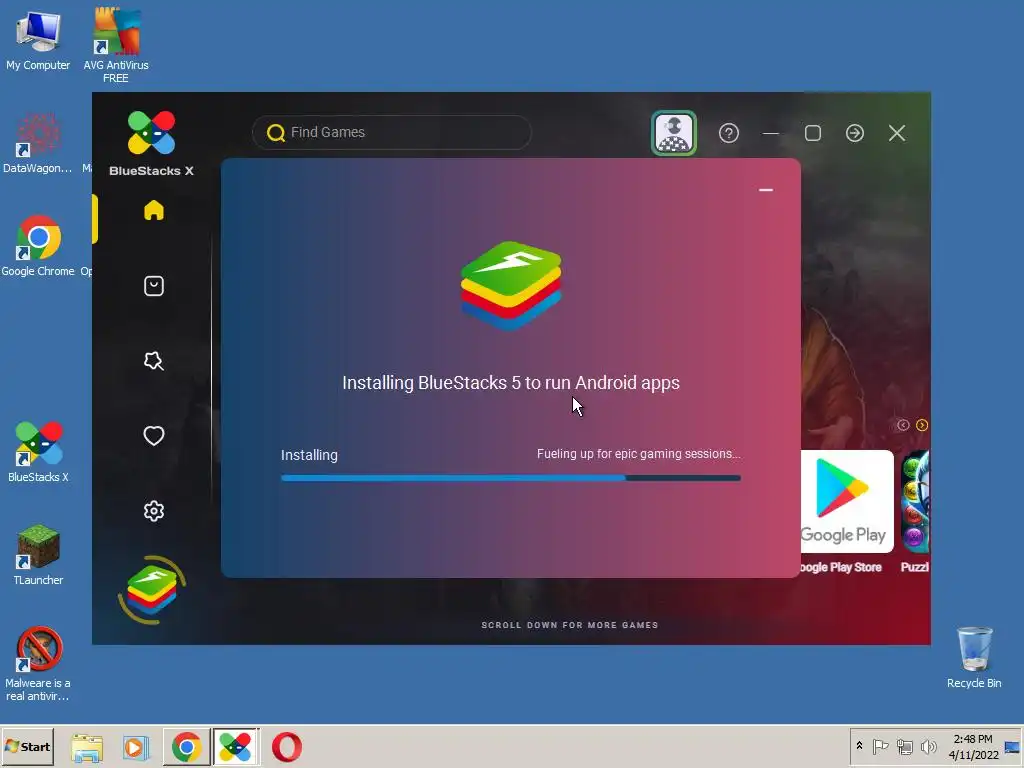Viewport: 1024px width, 768px height.
Task: Click the BlueStacks 5 loading icon in sidebar
Action: point(152,590)
